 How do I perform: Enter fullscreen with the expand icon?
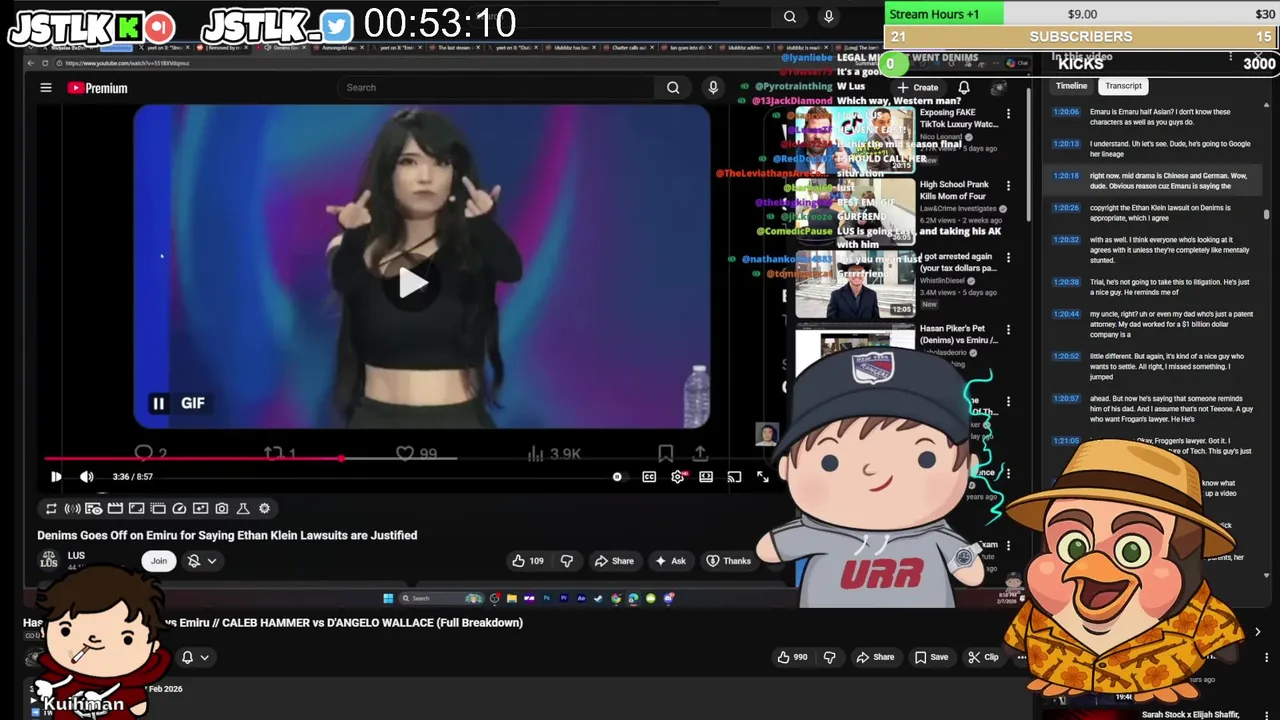(x=763, y=477)
